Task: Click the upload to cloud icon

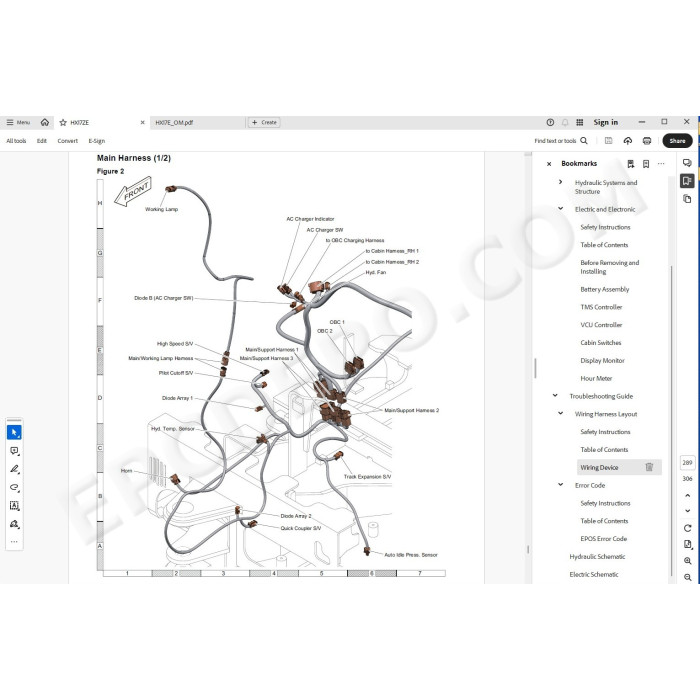Action: point(628,141)
